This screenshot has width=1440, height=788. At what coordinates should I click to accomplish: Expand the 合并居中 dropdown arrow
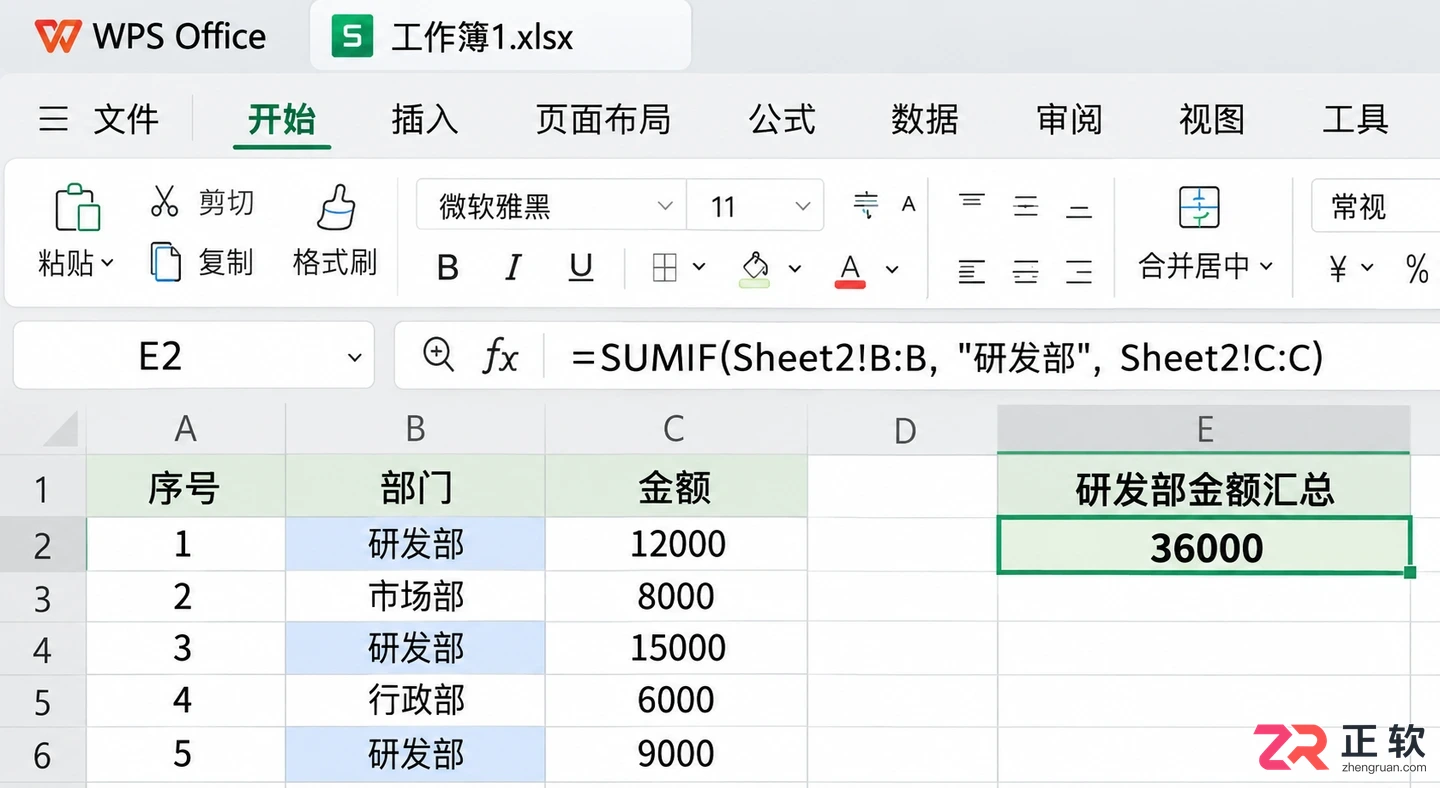(1266, 265)
